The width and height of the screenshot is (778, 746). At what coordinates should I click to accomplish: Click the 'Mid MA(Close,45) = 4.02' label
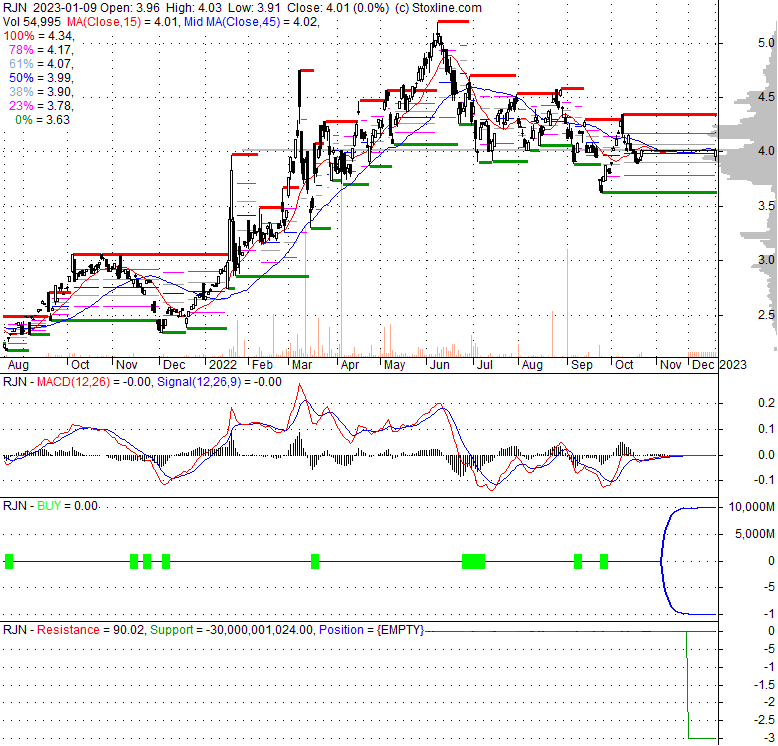[x=251, y=22]
